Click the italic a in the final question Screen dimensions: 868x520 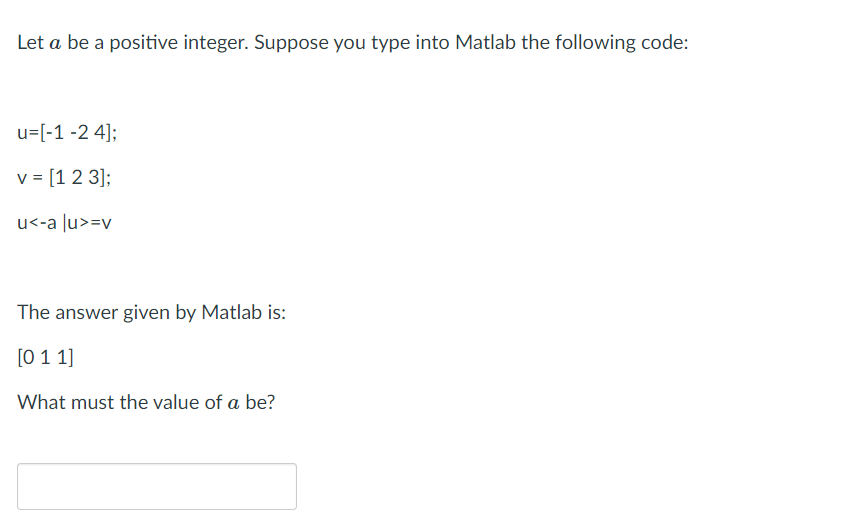point(234,403)
